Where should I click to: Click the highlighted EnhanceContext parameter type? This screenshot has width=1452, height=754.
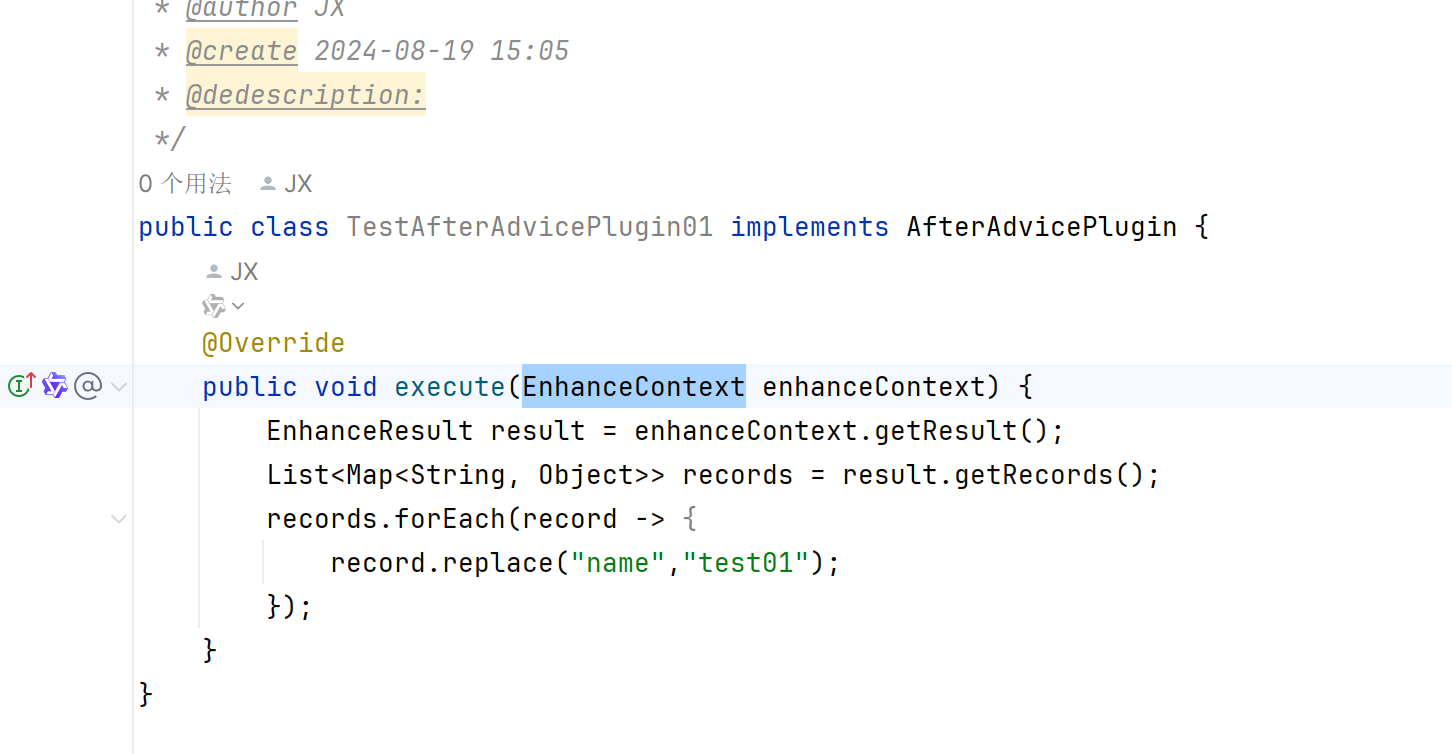634,386
